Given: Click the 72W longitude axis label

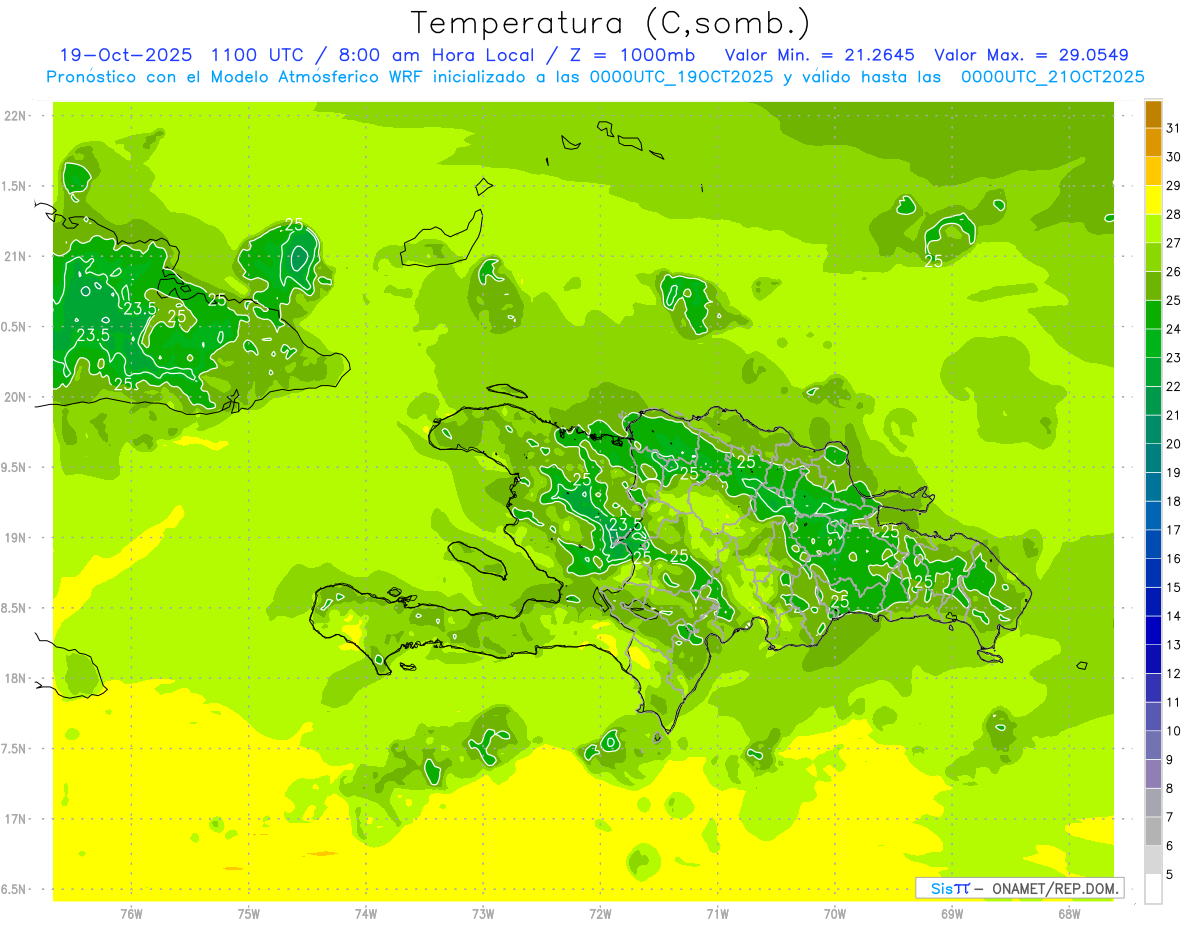Looking at the screenshot, I should [600, 914].
